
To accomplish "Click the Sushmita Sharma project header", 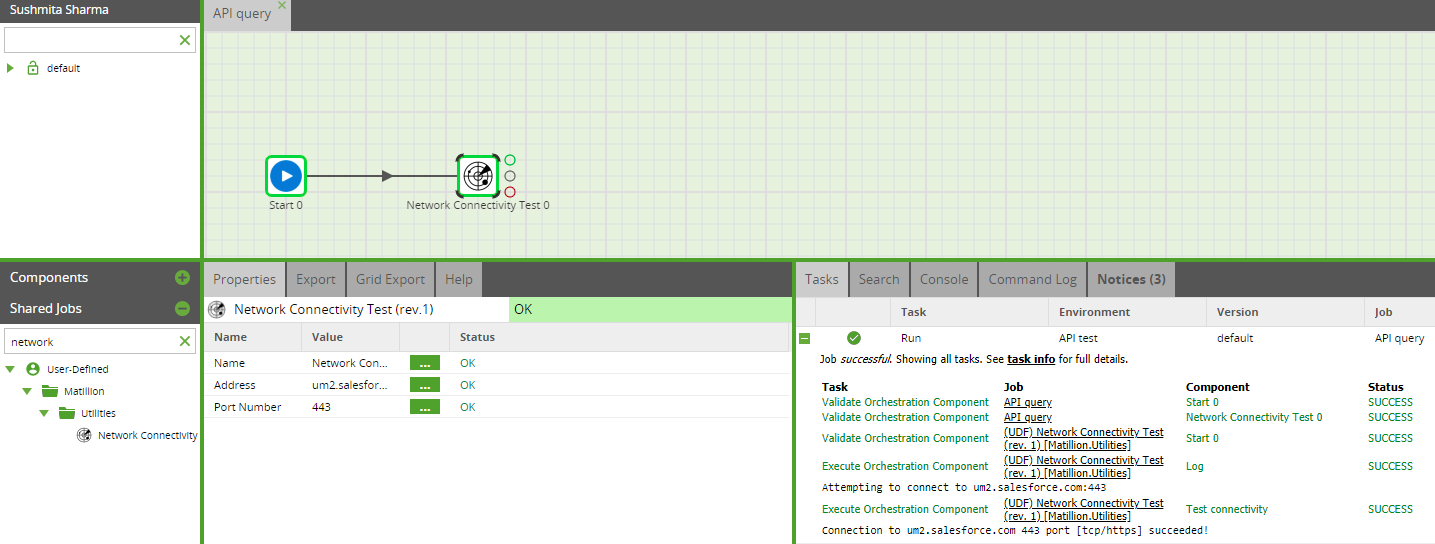I will pos(59,10).
